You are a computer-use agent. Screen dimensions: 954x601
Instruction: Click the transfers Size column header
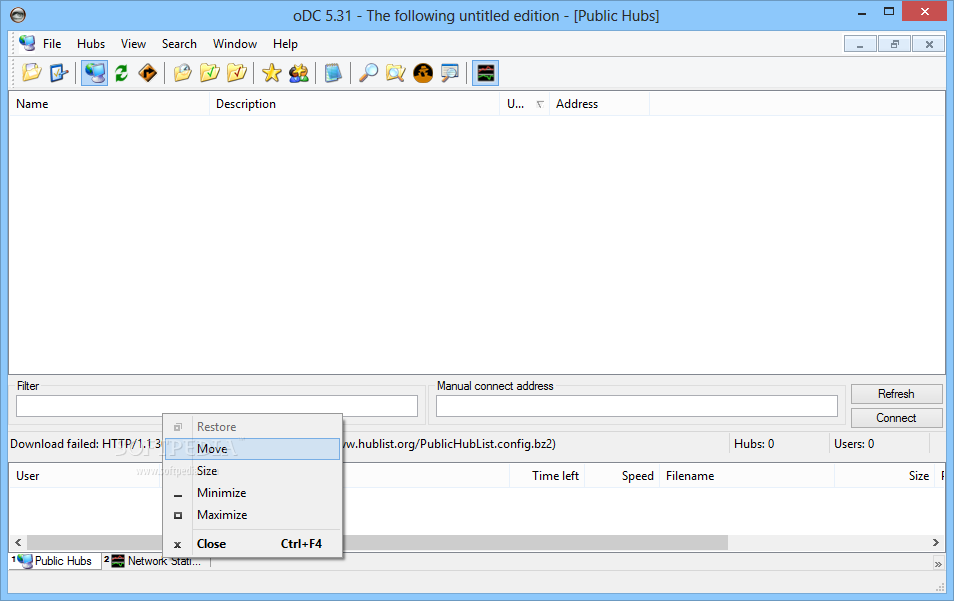[884, 476]
